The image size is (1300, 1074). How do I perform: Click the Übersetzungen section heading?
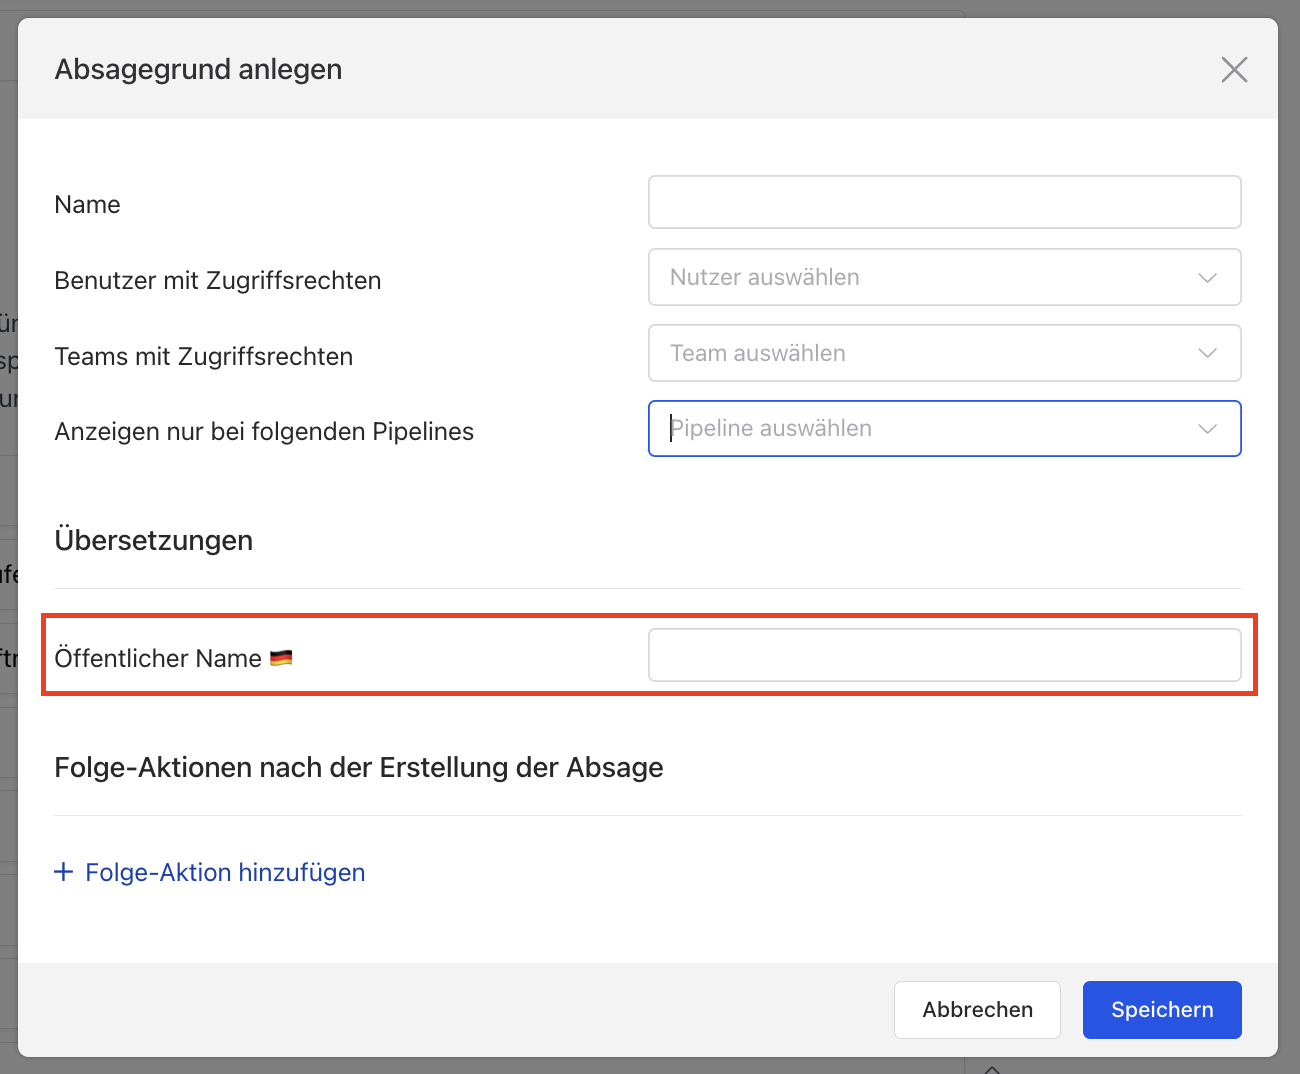(x=154, y=540)
